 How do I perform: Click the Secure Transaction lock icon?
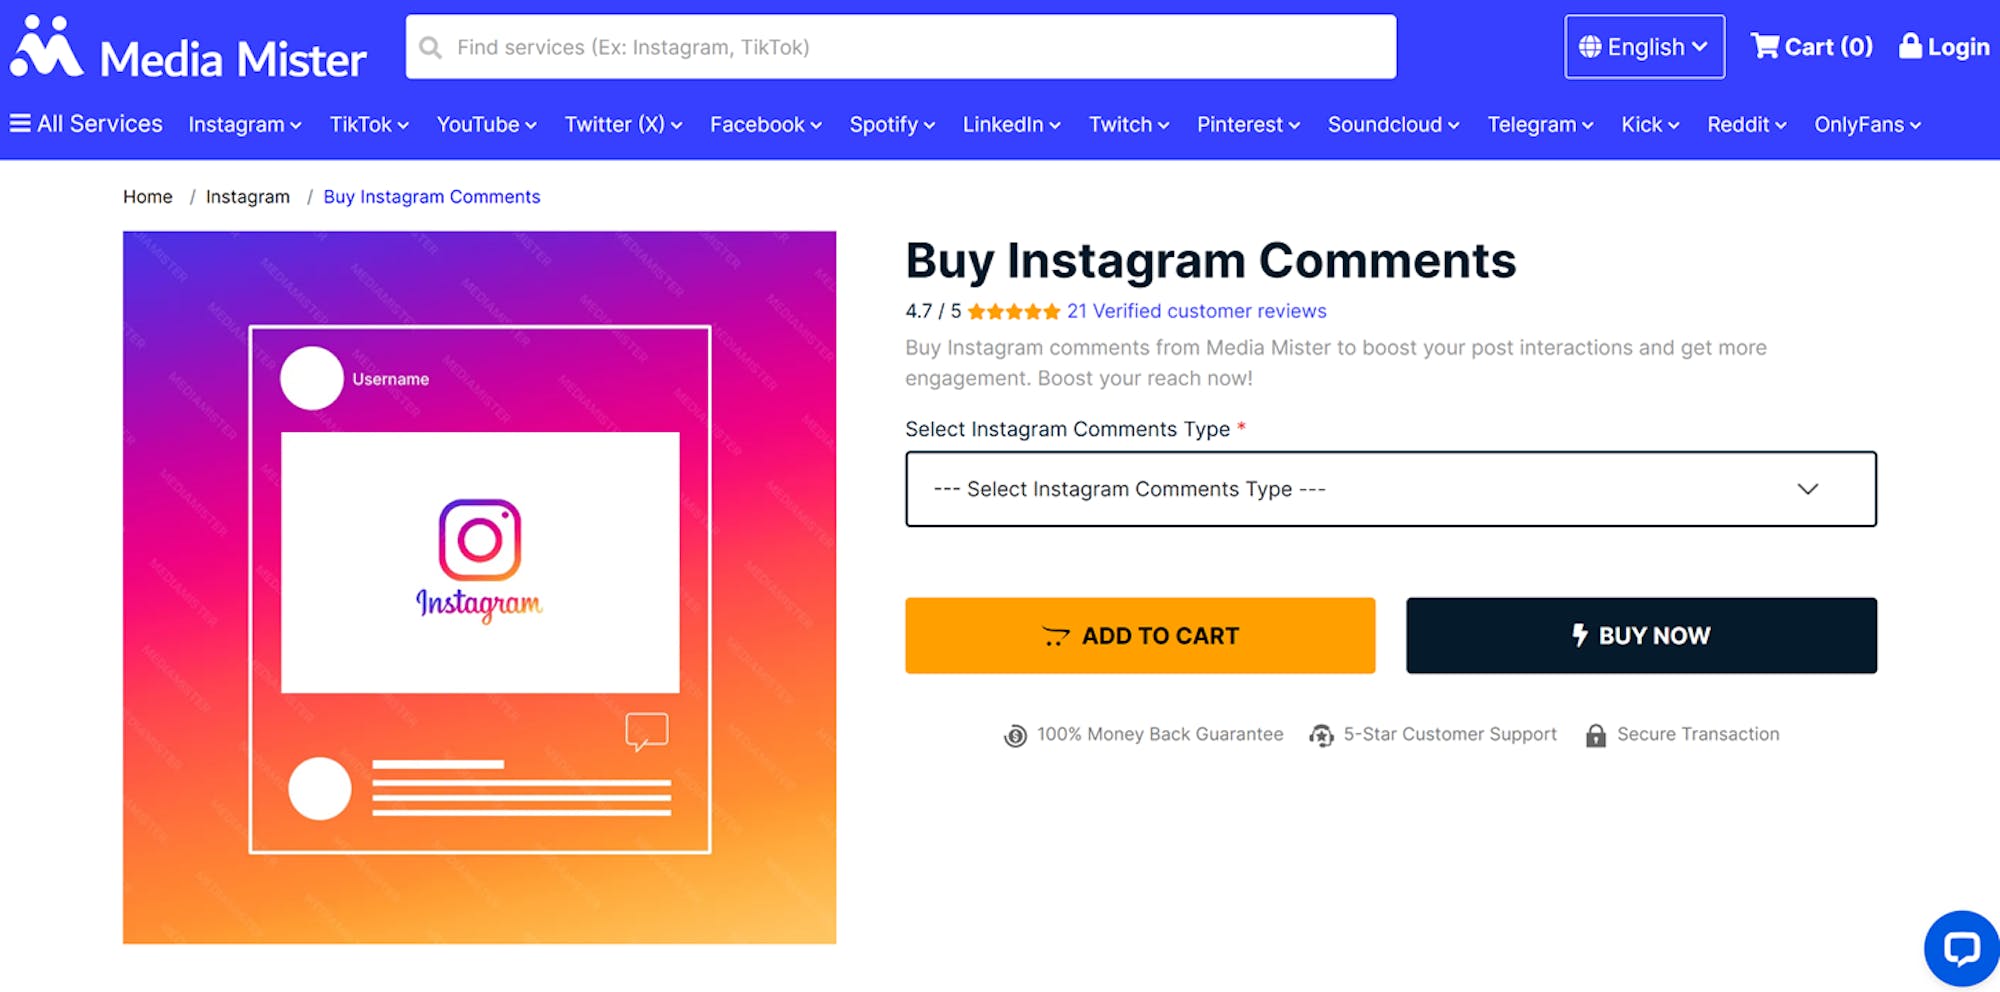(1595, 735)
